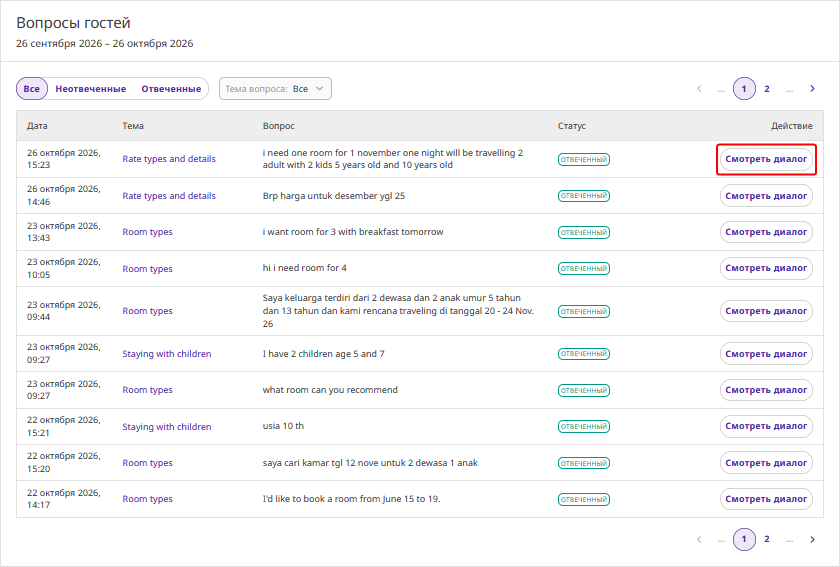Select the Все filter tab
Image resolution: width=840 pixels, height=567 pixels.
(x=32, y=89)
